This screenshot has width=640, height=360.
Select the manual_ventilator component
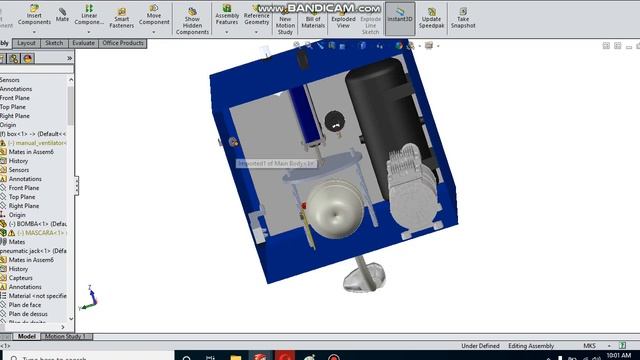33,143
